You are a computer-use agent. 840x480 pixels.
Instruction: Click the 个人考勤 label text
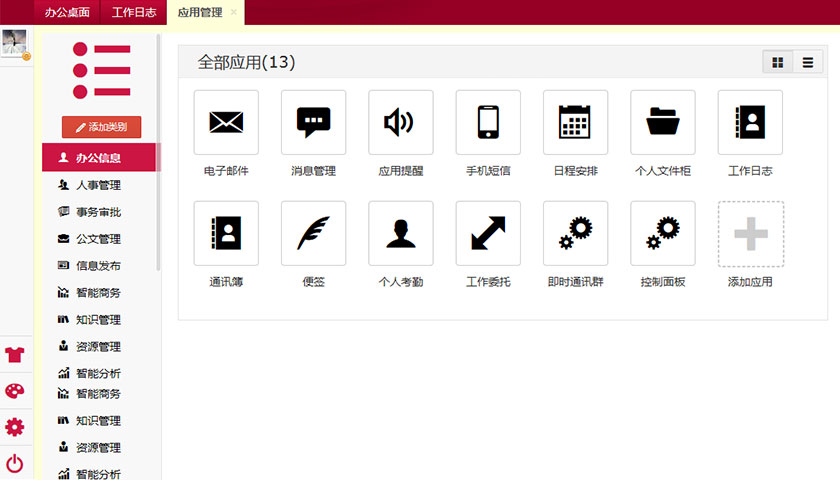coord(401,282)
